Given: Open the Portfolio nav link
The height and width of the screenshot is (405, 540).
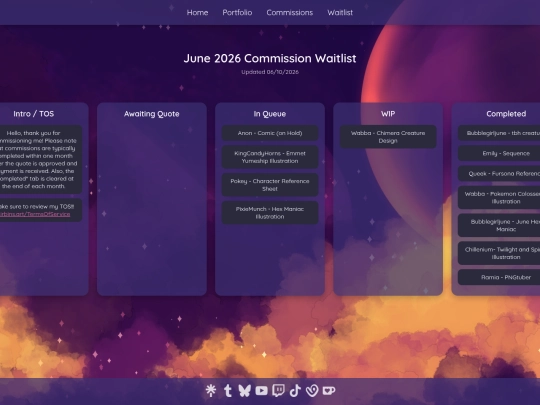Looking at the screenshot, I should click(x=237, y=13).
